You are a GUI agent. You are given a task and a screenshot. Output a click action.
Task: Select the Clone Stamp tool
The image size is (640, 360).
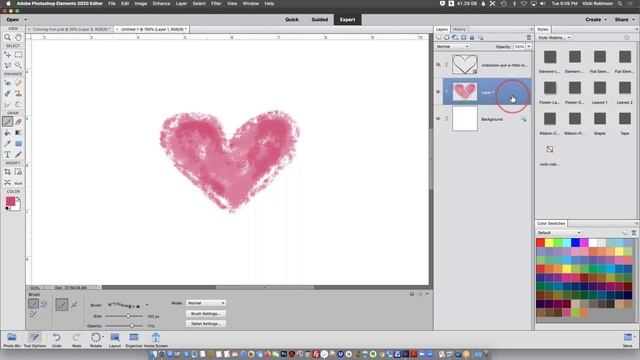coord(18,93)
